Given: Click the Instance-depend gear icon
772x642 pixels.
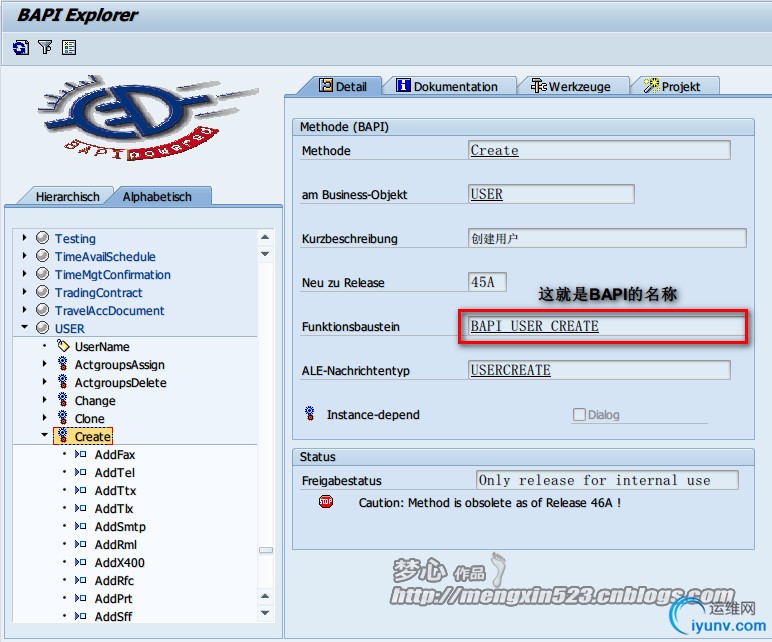Looking at the screenshot, I should 310,414.
